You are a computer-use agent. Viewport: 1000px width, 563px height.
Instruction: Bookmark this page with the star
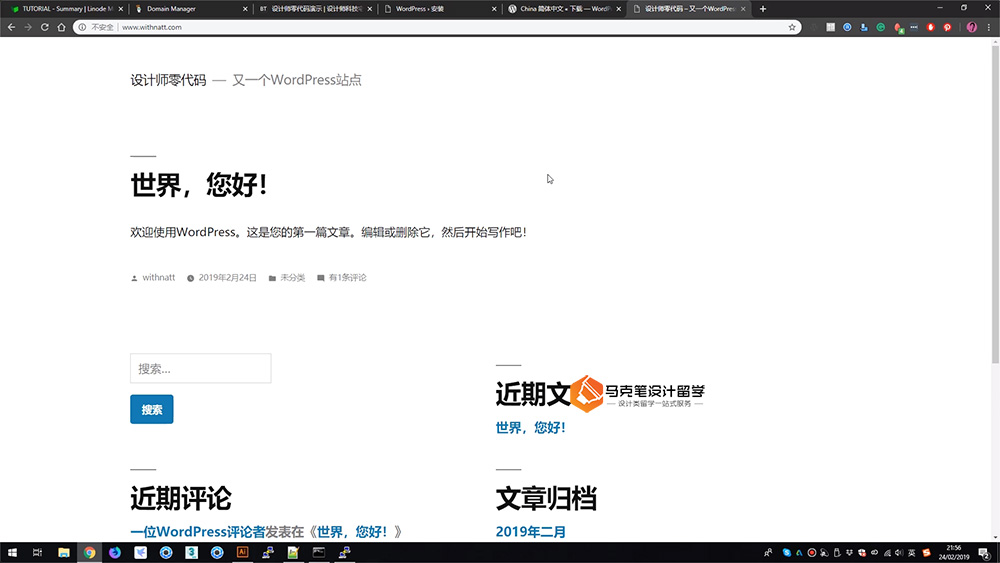tap(792, 27)
